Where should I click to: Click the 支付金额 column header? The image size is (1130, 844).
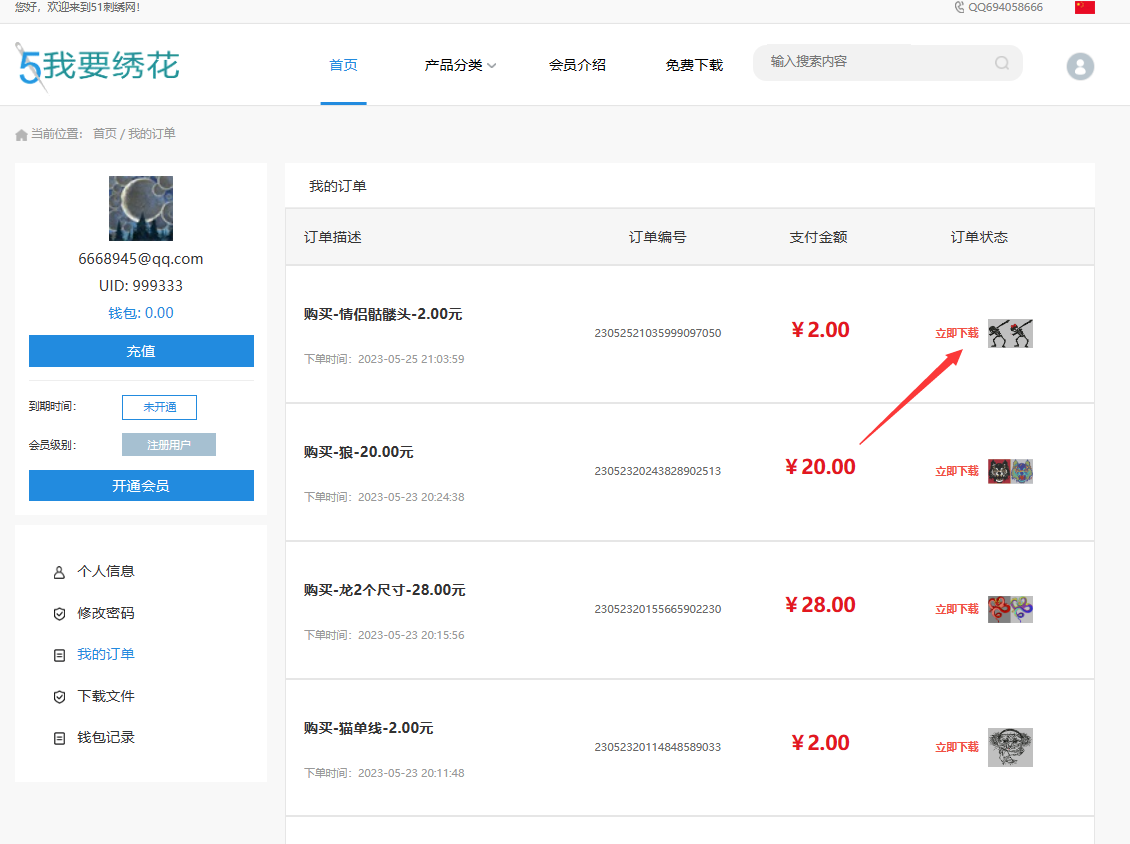[x=818, y=237]
